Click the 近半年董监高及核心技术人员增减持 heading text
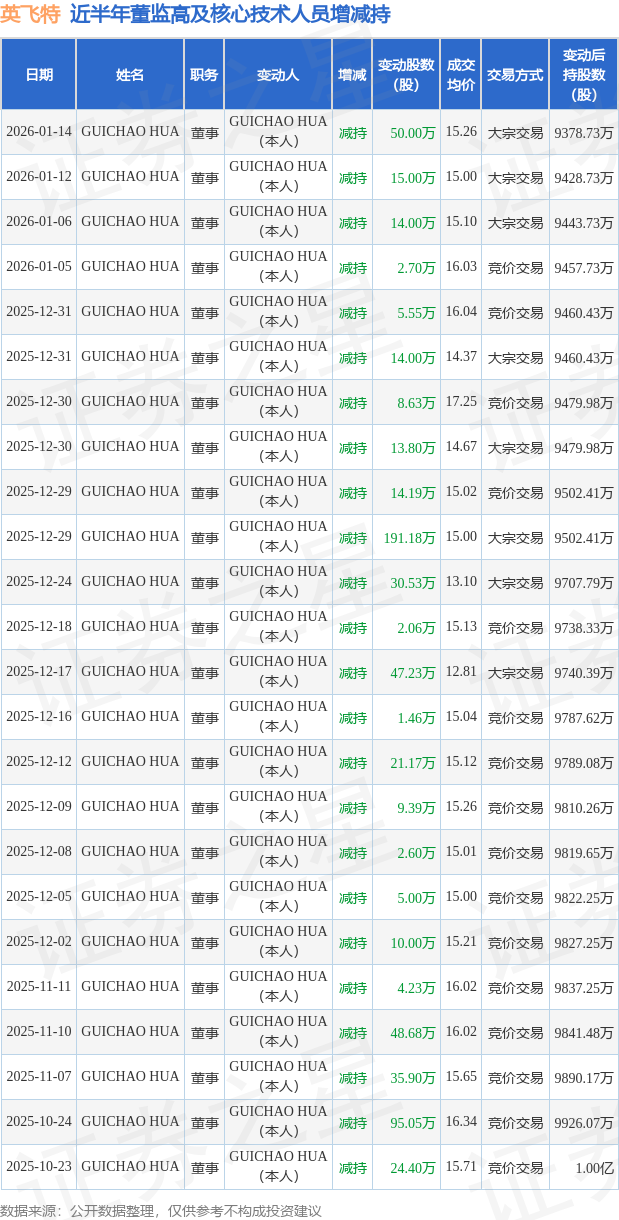This screenshot has height=1220, width=619. pyautogui.click(x=230, y=15)
